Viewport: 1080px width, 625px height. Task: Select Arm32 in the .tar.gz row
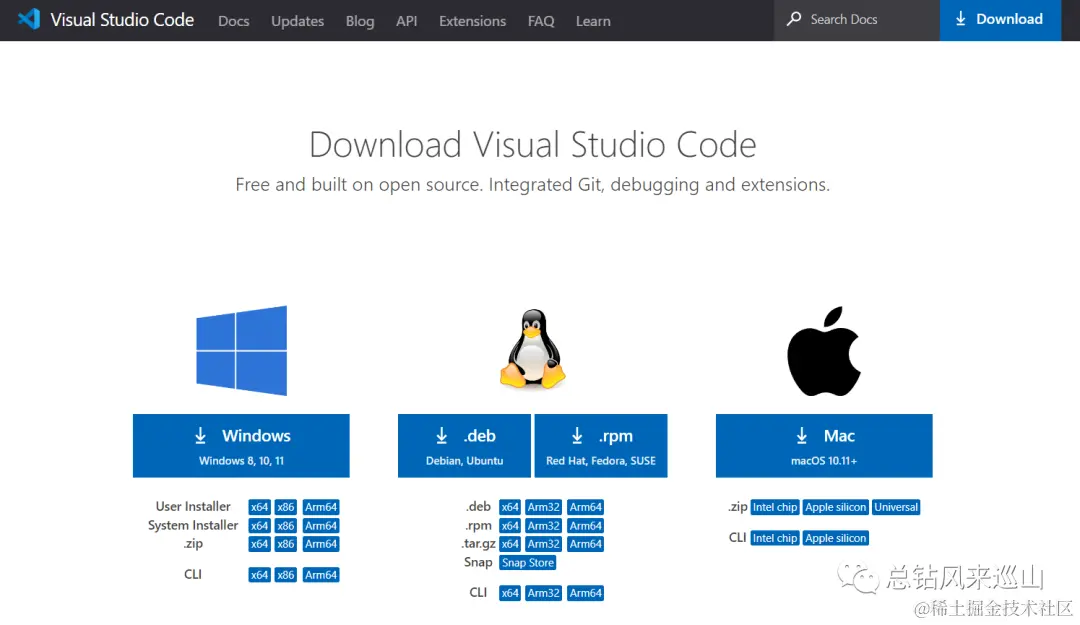click(543, 544)
